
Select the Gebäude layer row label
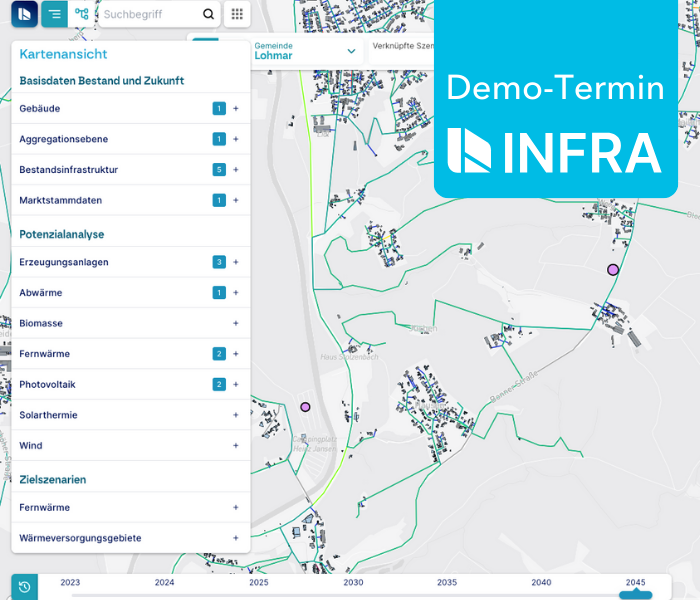tap(40, 108)
